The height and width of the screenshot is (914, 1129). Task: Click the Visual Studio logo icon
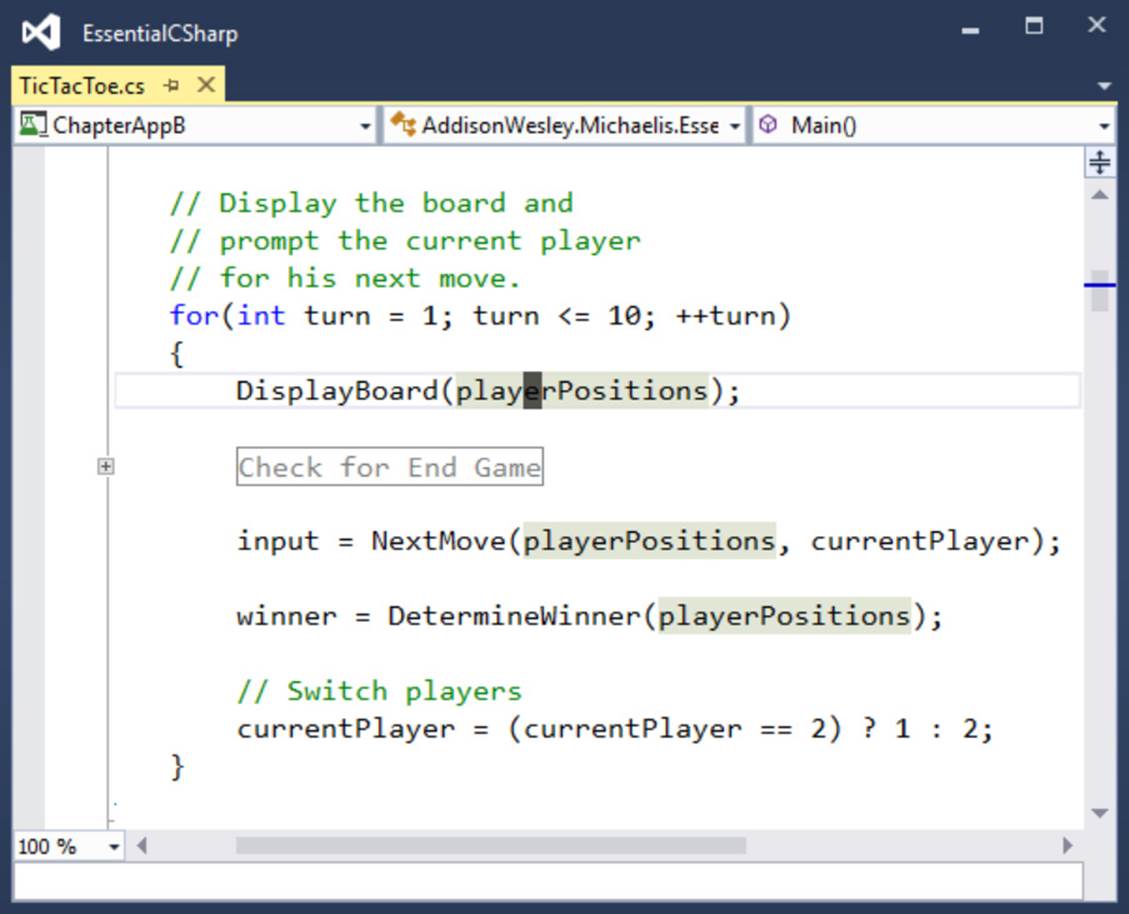click(41, 32)
